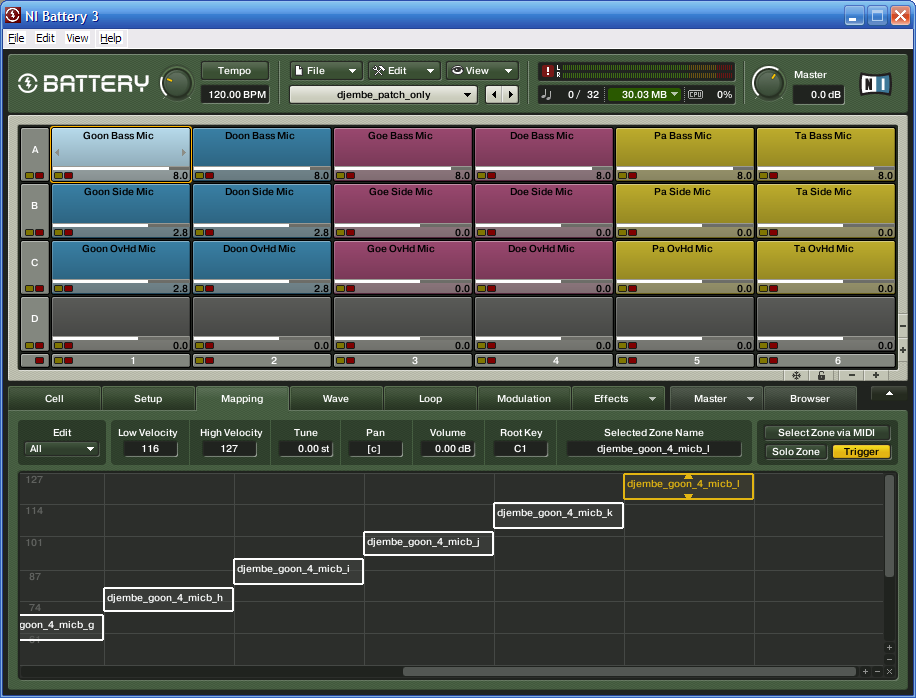Screen dimensions: 916x698
Task: Remove a column with matrix minus button
Action: [x=852, y=375]
